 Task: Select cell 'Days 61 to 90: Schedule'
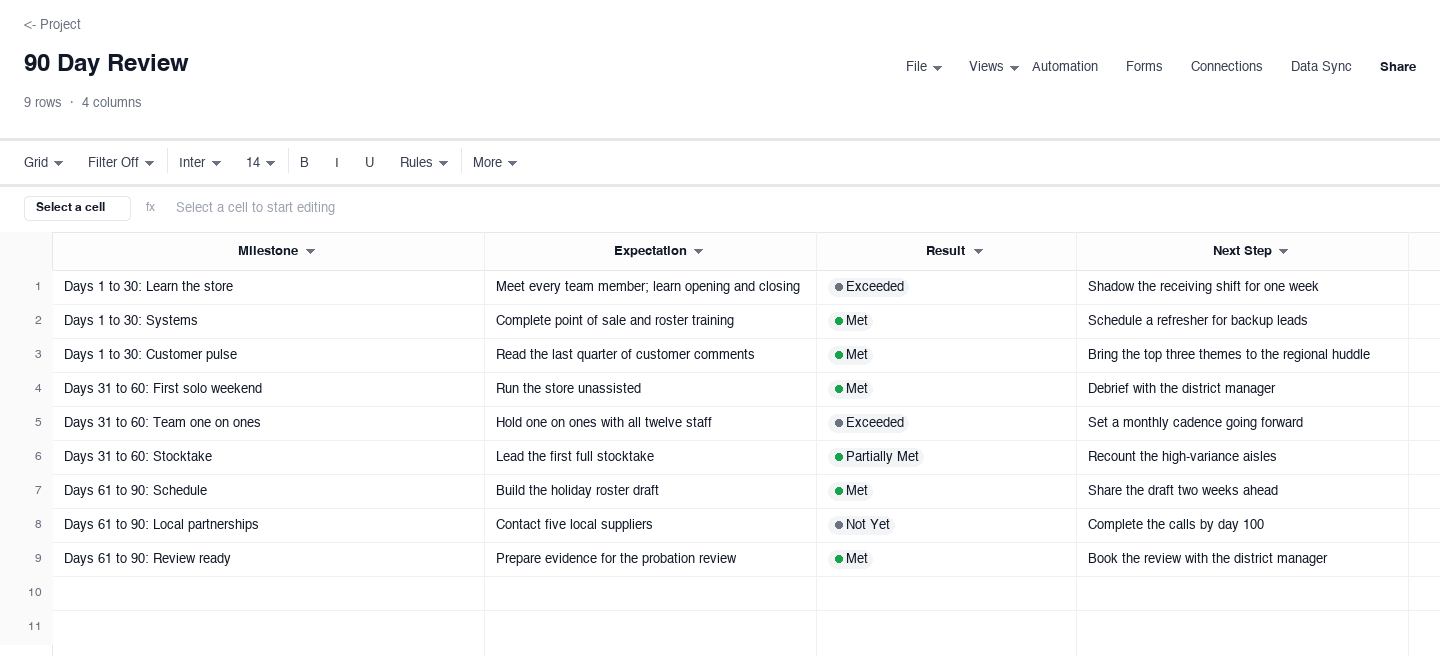tap(268, 491)
